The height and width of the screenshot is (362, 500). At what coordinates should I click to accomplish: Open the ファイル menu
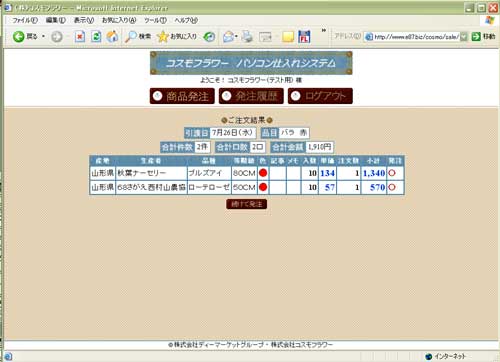point(25,20)
